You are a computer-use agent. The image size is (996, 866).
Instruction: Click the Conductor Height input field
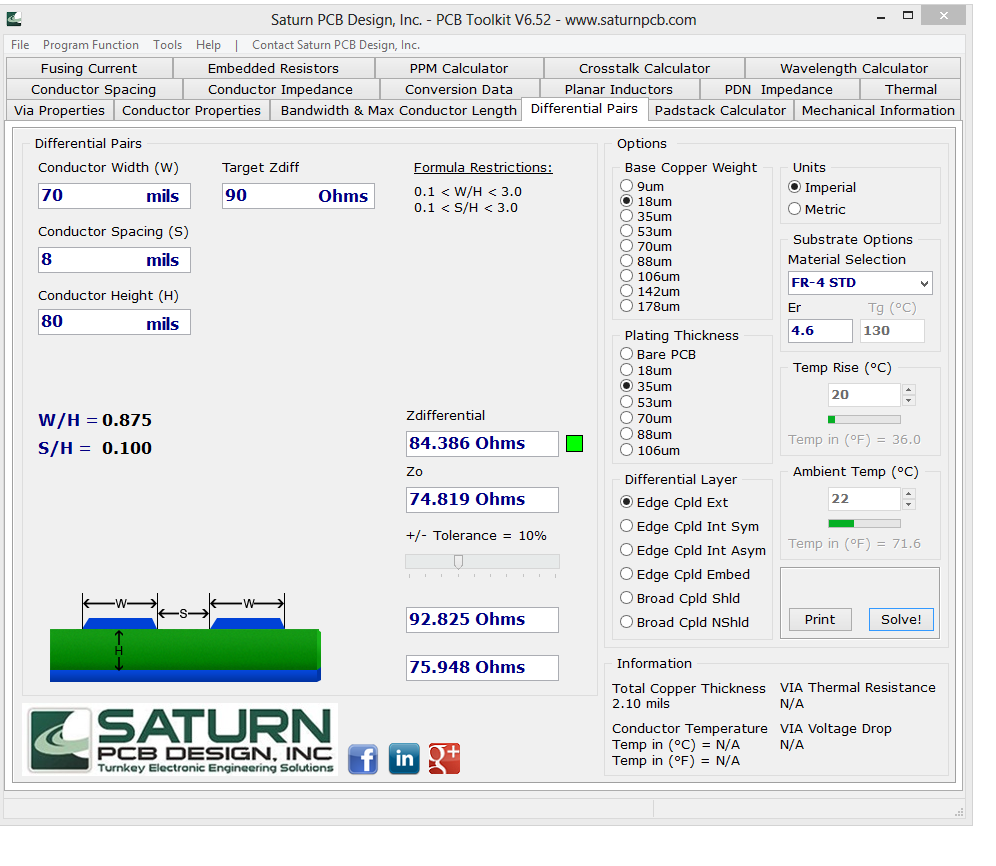tap(114, 322)
